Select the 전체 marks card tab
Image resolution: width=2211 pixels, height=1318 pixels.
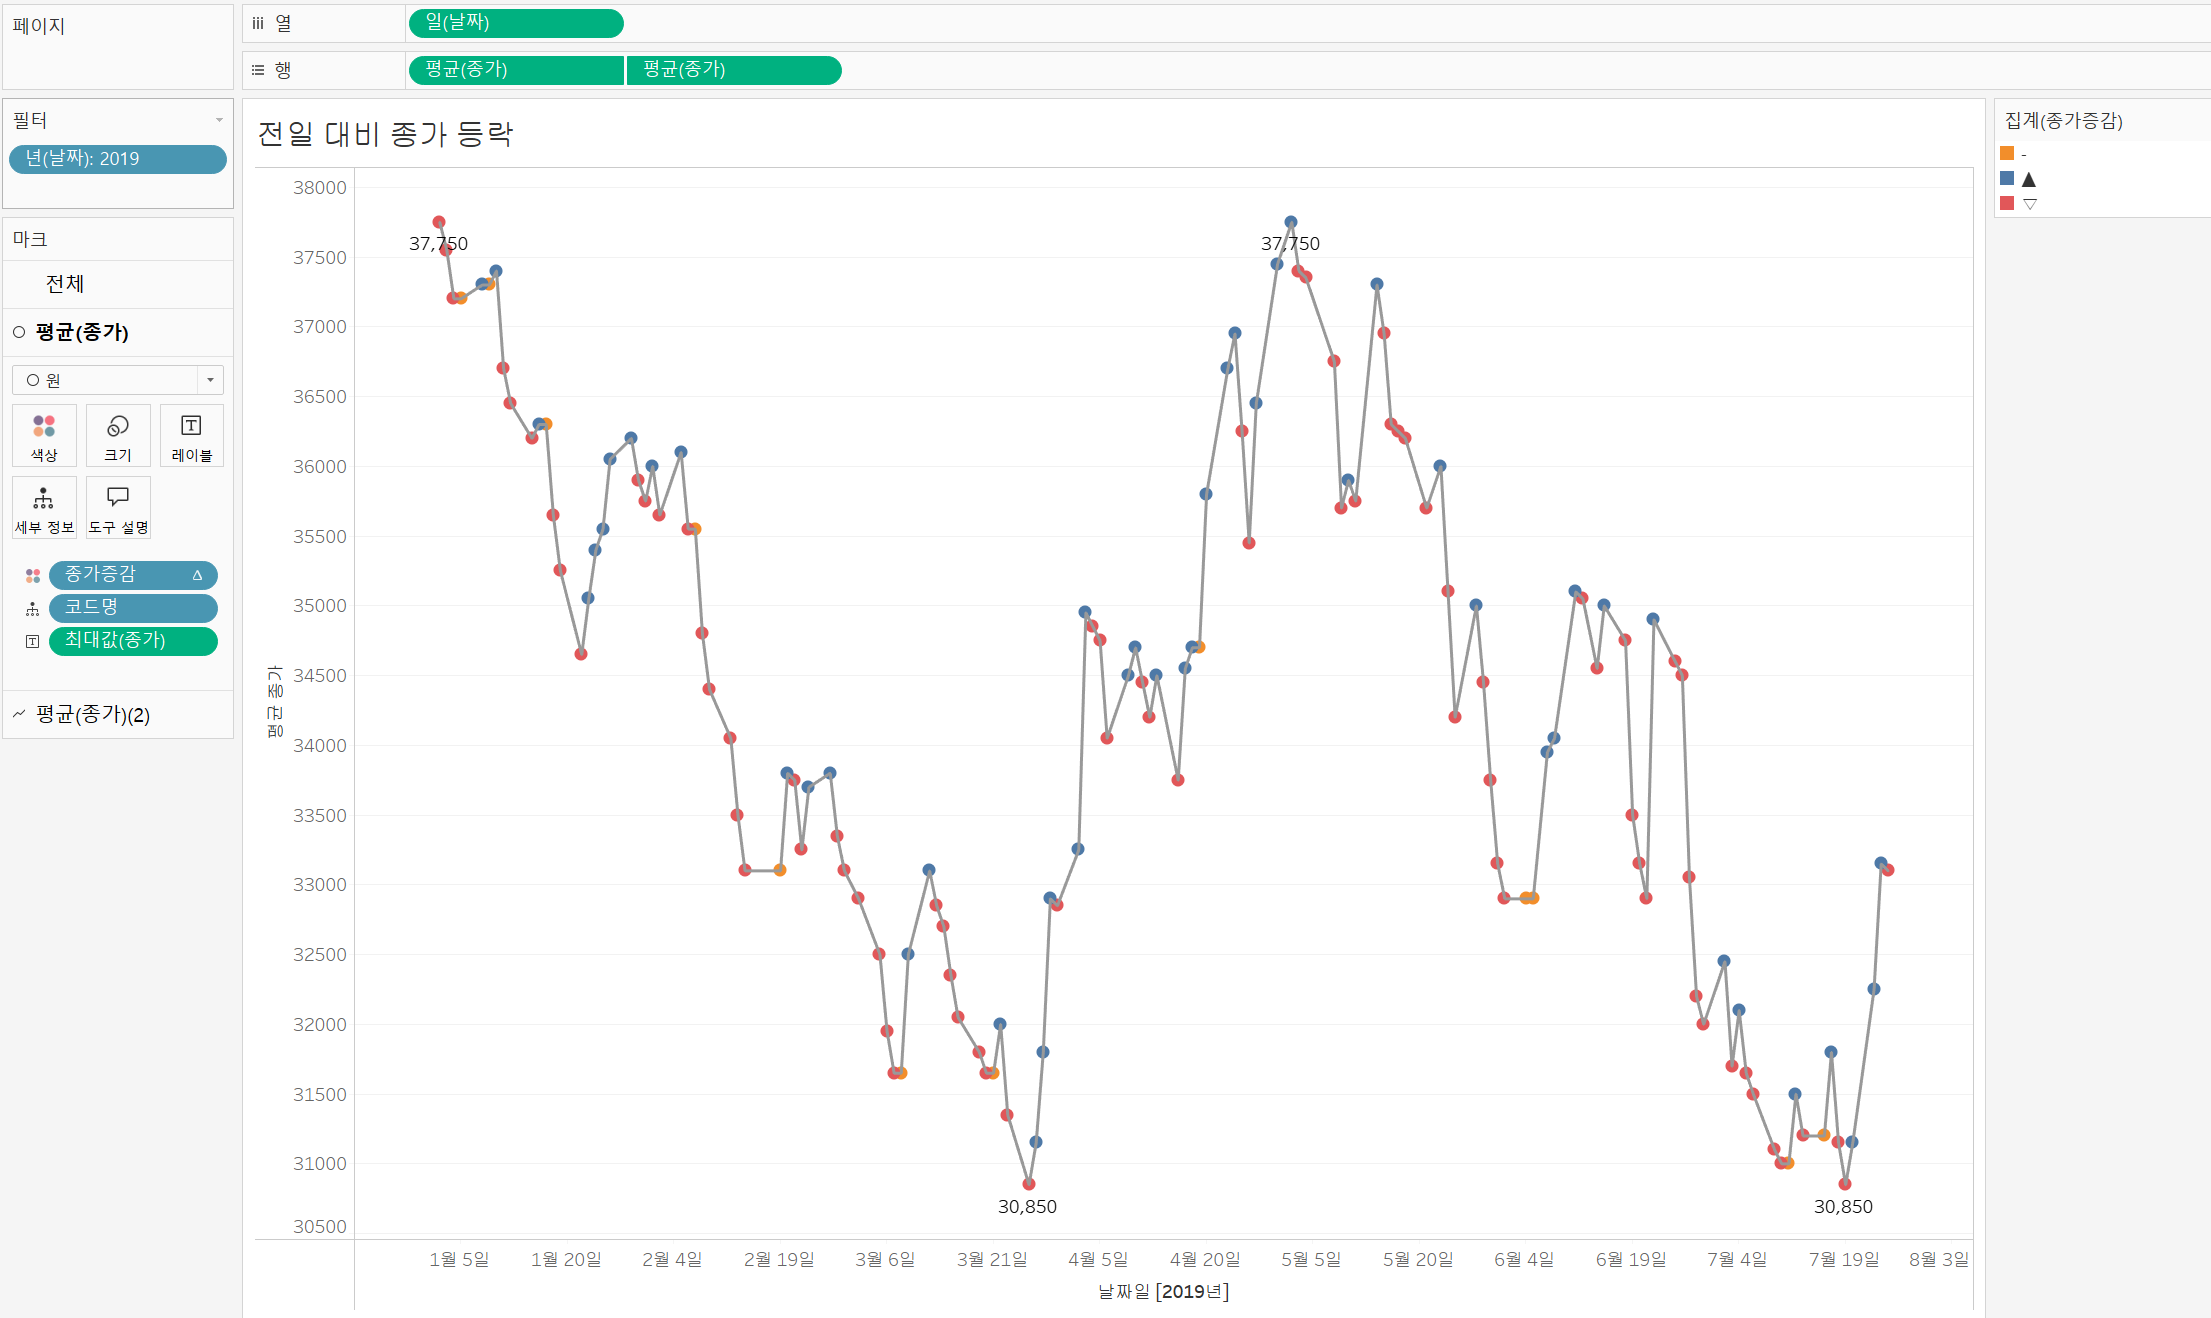[65, 284]
